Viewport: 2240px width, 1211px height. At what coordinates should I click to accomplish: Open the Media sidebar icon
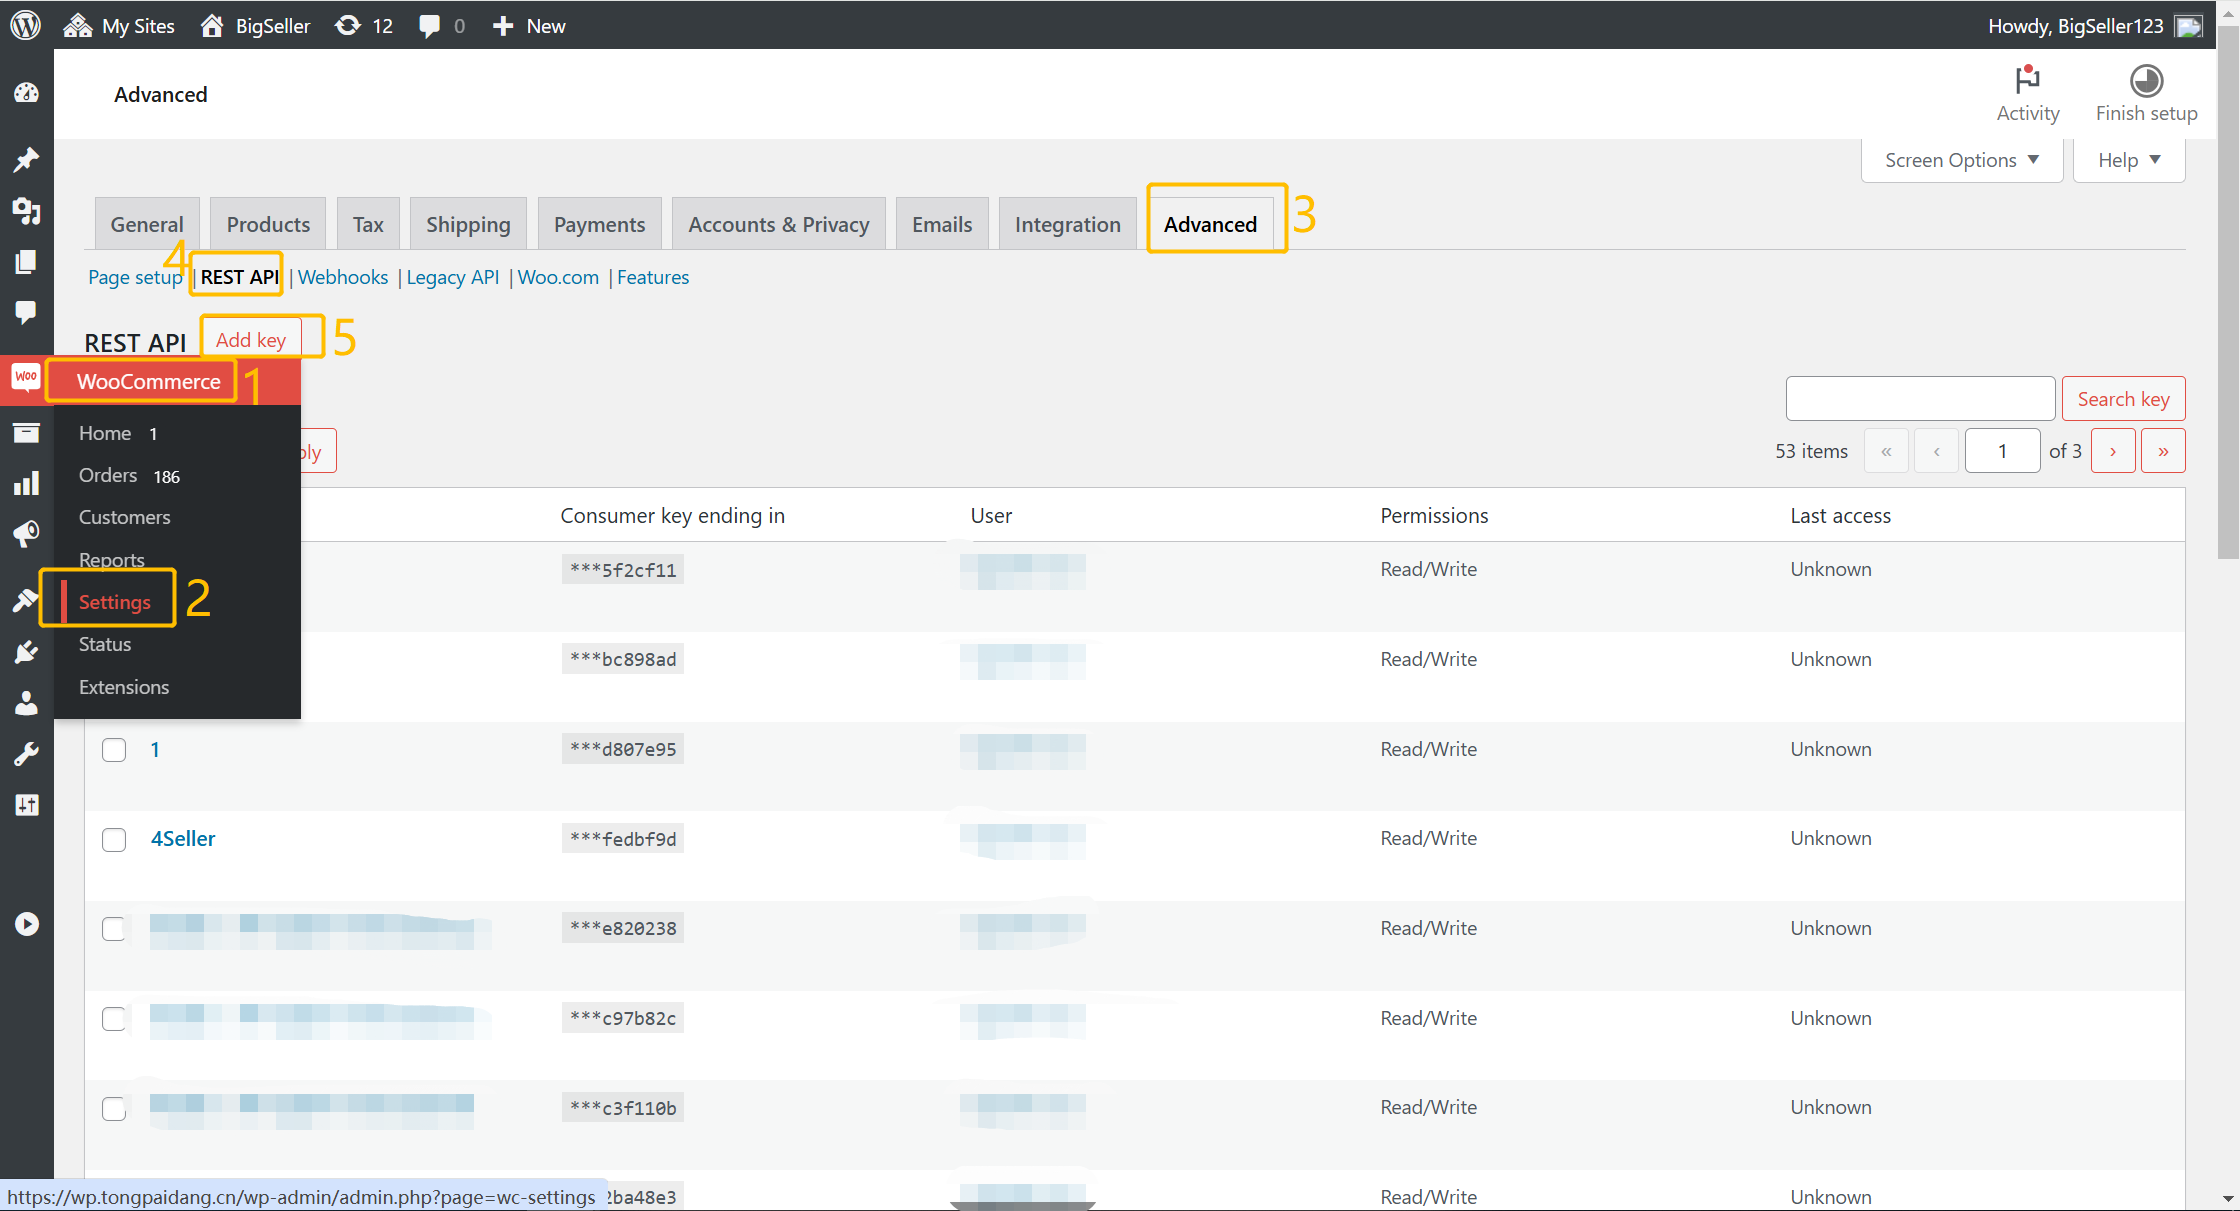[26, 211]
